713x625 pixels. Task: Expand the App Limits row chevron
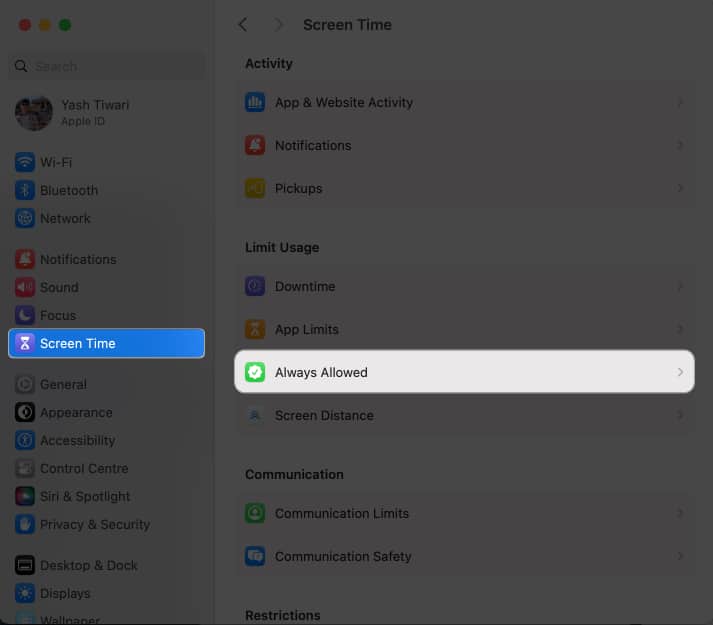coord(680,329)
